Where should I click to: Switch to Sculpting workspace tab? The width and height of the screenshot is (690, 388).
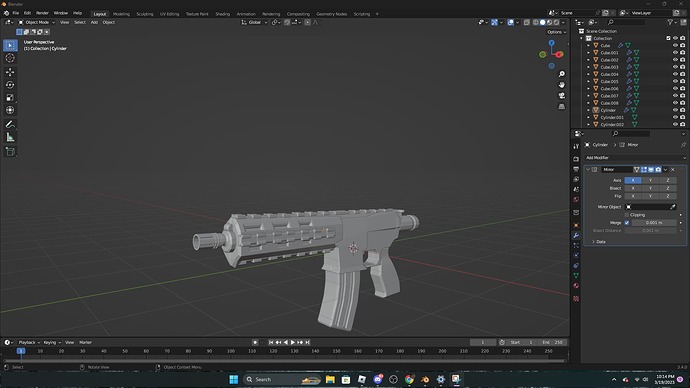[145, 14]
